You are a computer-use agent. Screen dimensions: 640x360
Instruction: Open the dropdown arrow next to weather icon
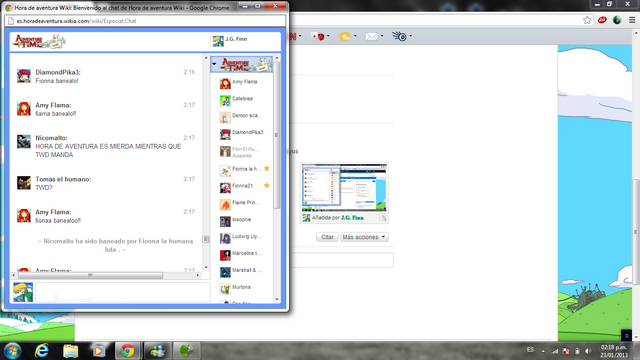(x=355, y=36)
